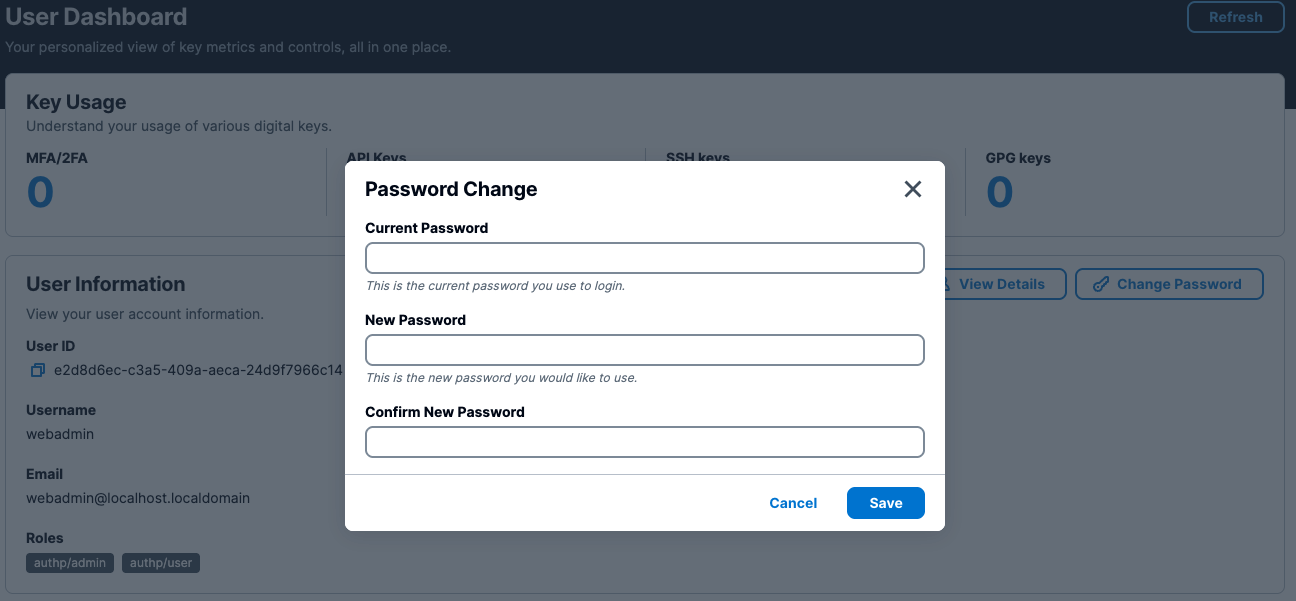Select the Confirm New Password field
The width and height of the screenshot is (1296, 601).
pyautogui.click(x=644, y=442)
